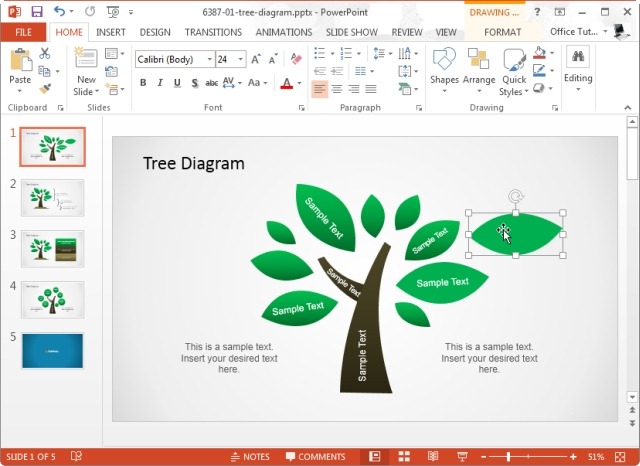Open PowerPoint Help question mark
The width and height of the screenshot is (640, 466).
pyautogui.click(x=537, y=12)
